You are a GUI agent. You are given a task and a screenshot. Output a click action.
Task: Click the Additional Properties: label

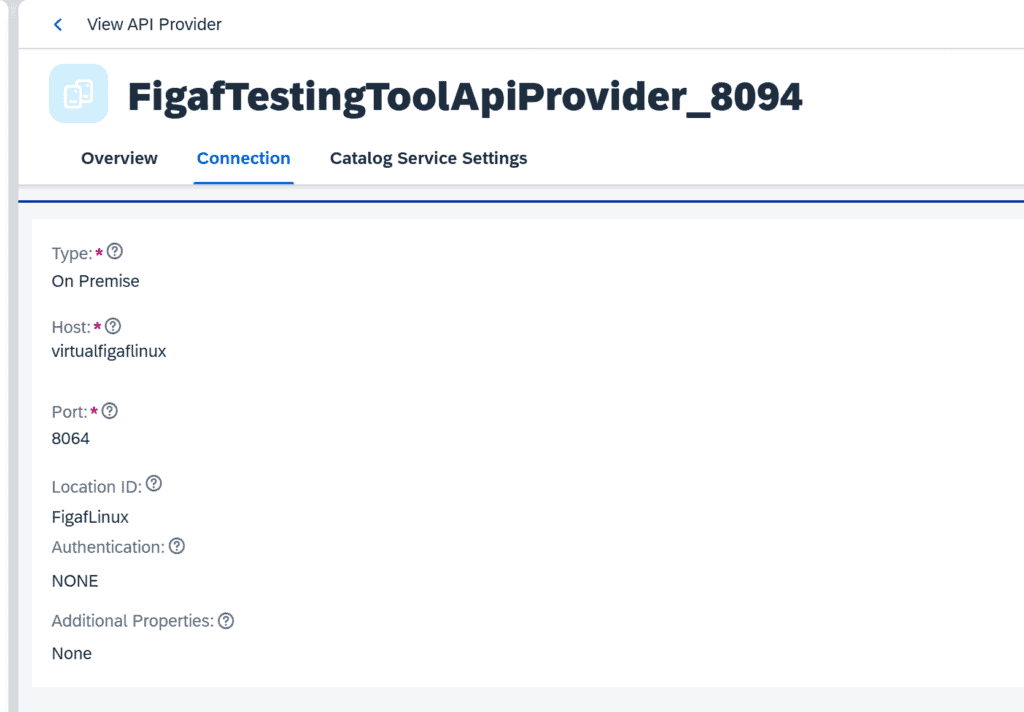click(133, 621)
